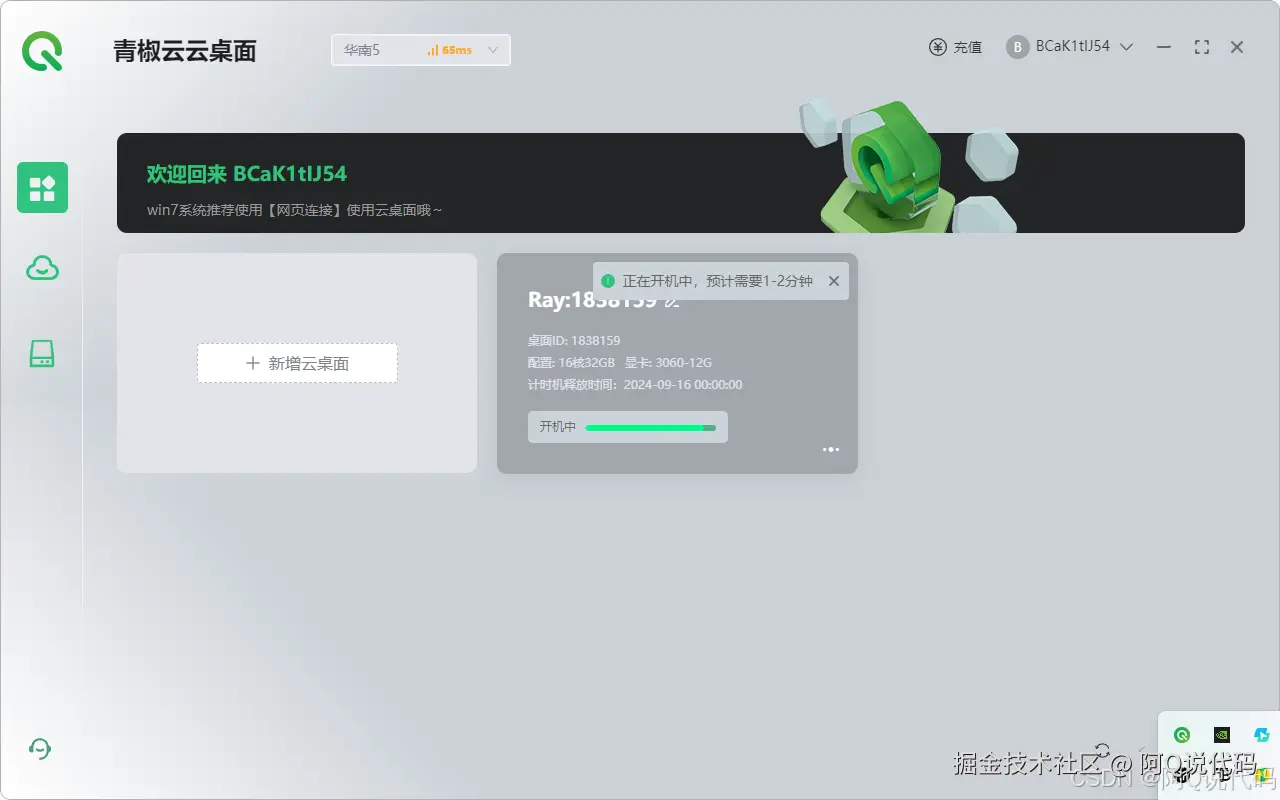Click NVIDIA icon in system tray
This screenshot has height=800, width=1280.
[x=1221, y=735]
